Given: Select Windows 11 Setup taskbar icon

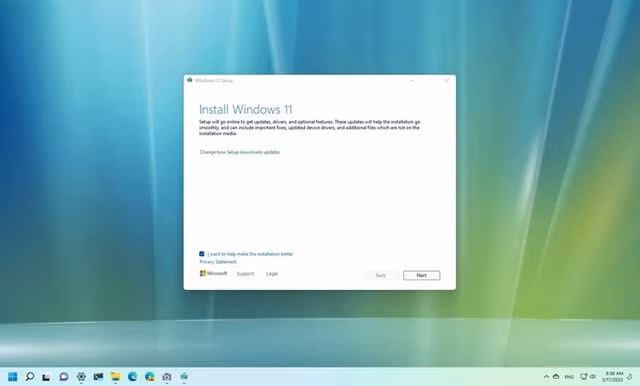Looking at the screenshot, I should click(184, 376).
